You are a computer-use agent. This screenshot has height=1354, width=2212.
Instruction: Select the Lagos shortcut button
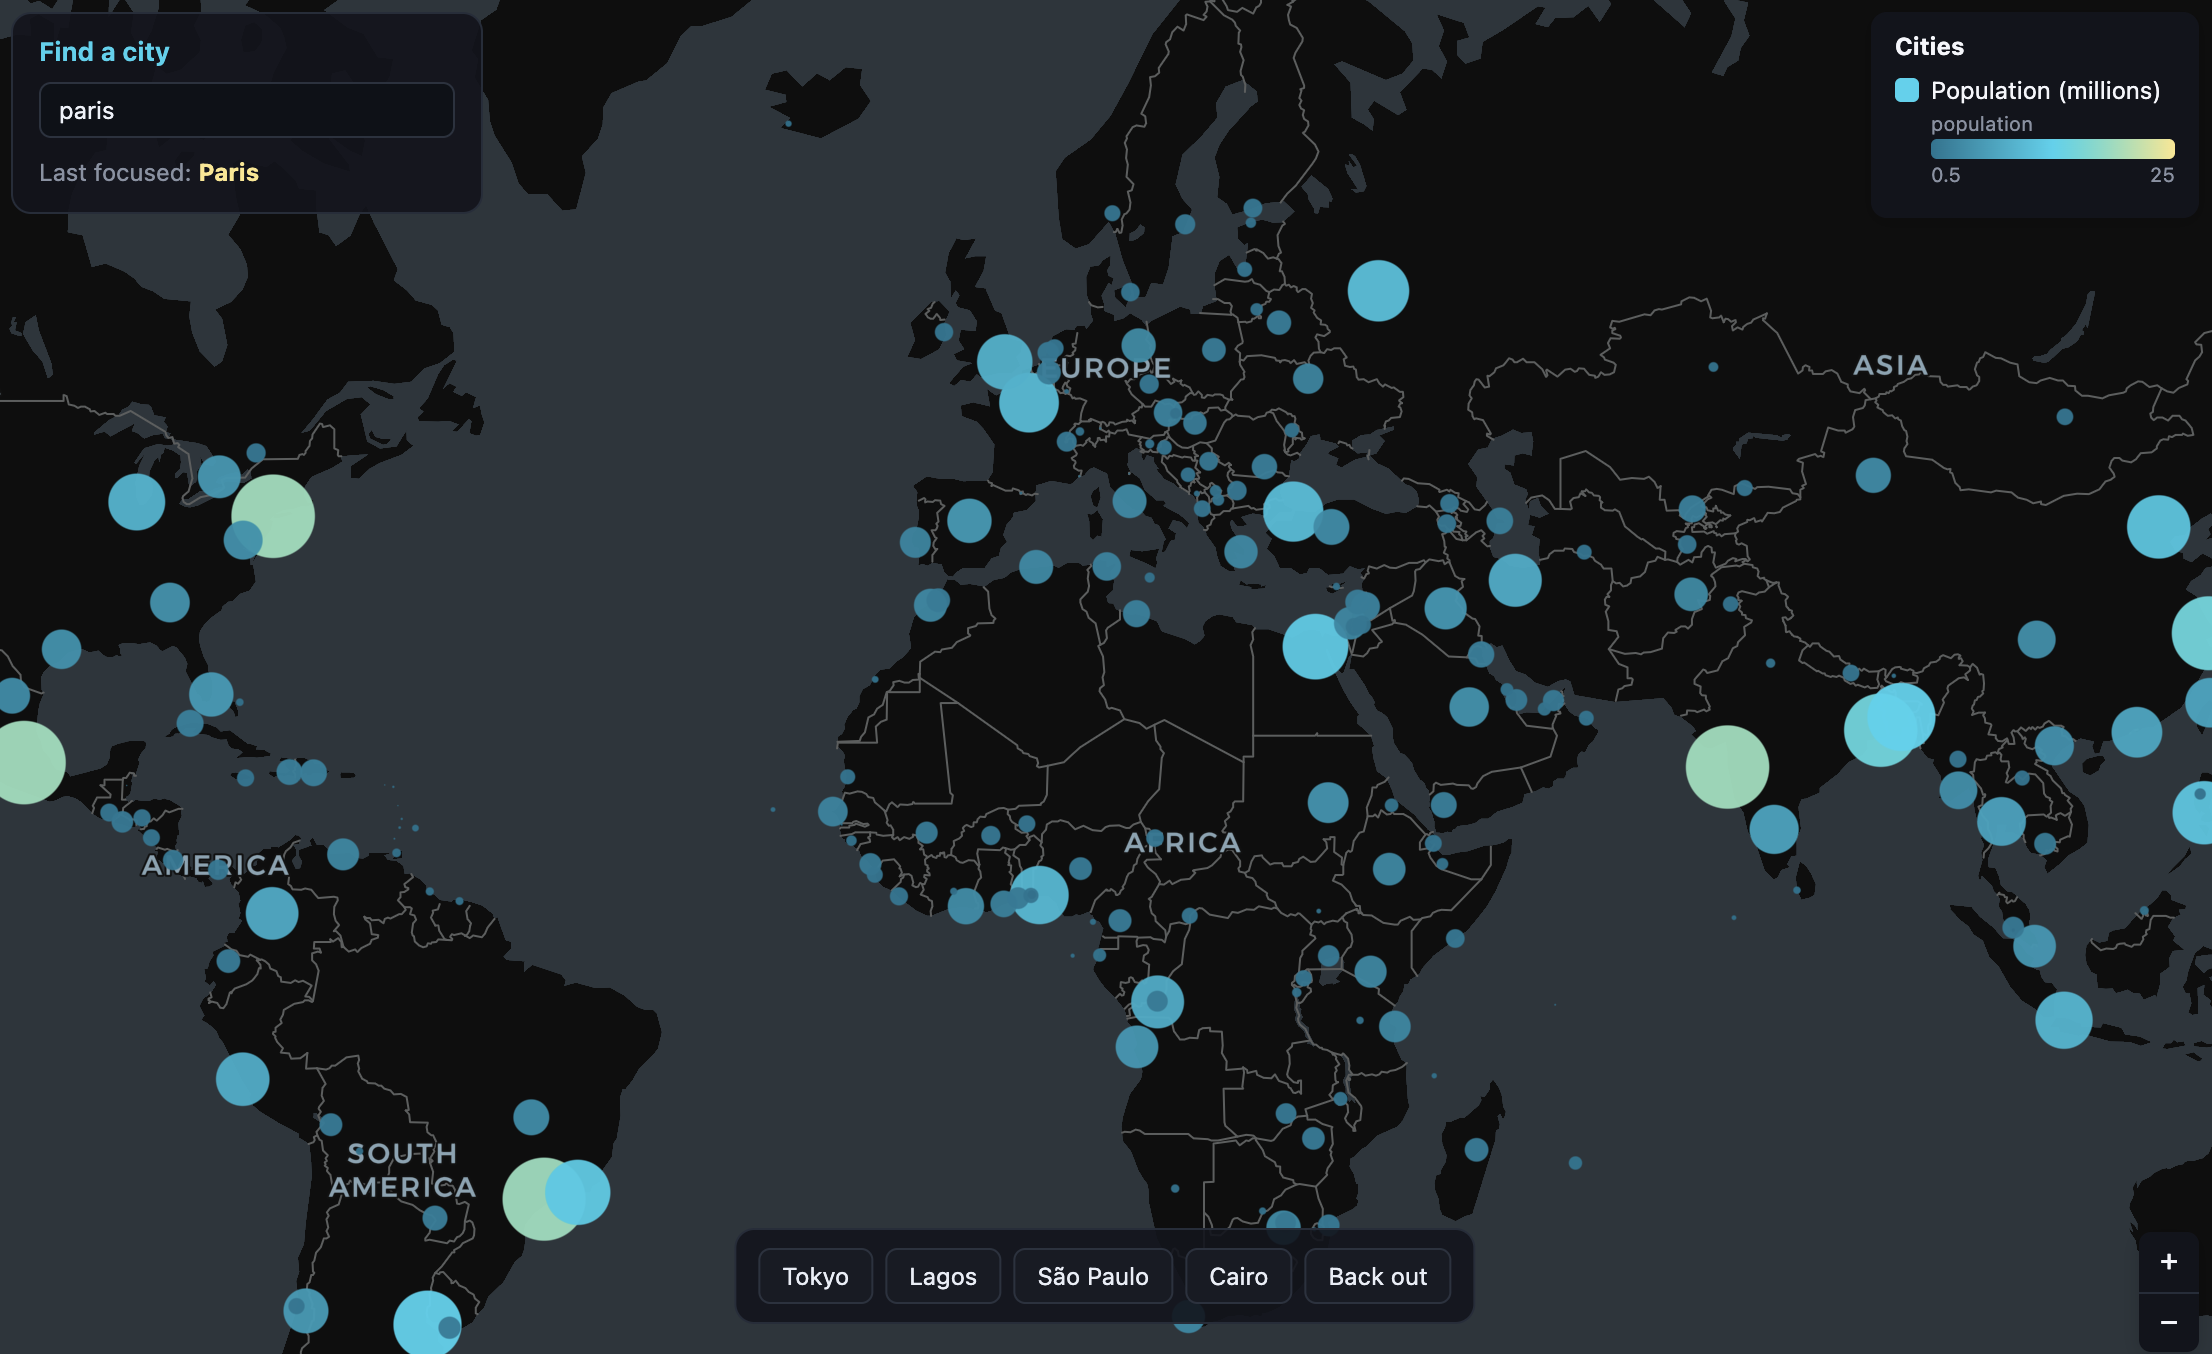coord(943,1276)
